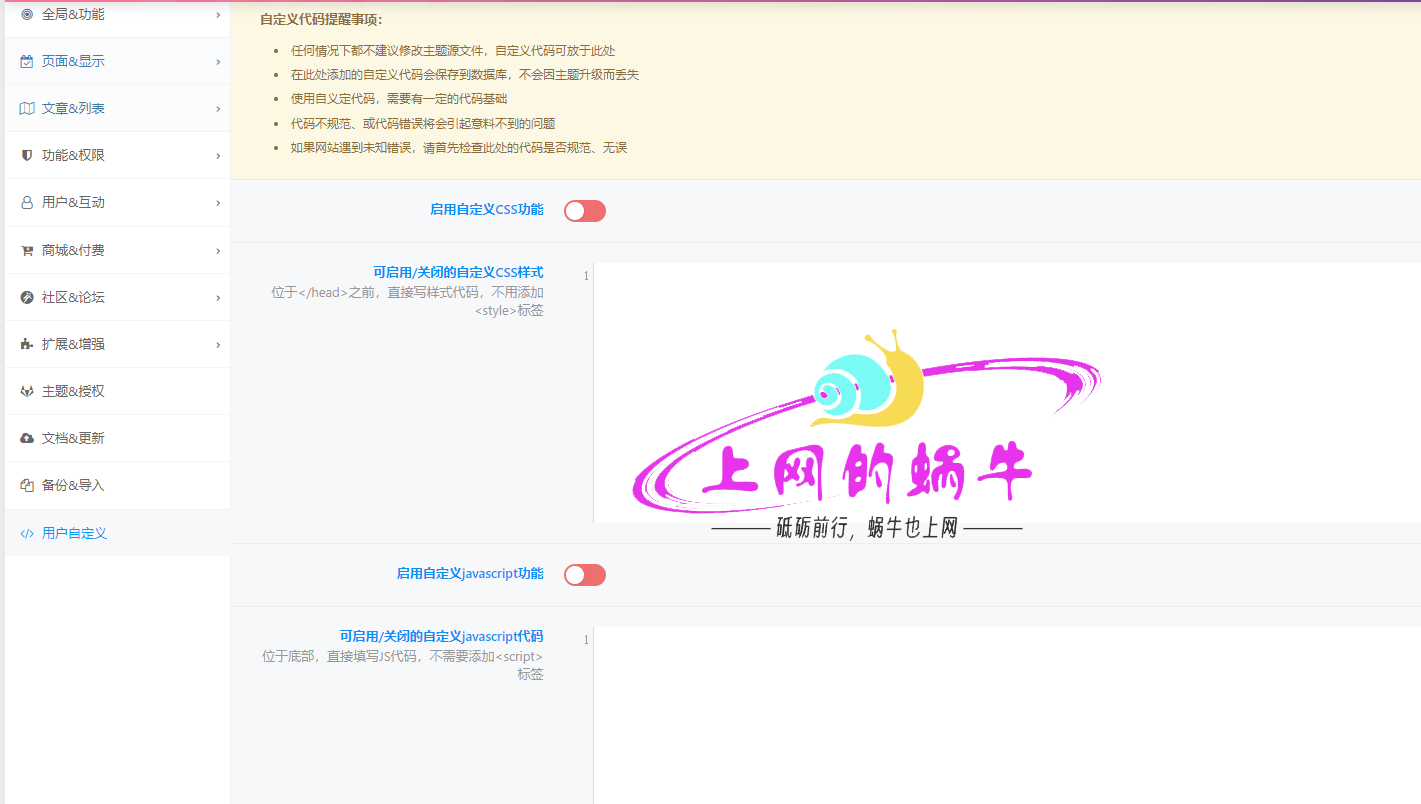Expand the 用户&互动 chevron arrow
This screenshot has height=804, width=1421.
tap(218, 202)
